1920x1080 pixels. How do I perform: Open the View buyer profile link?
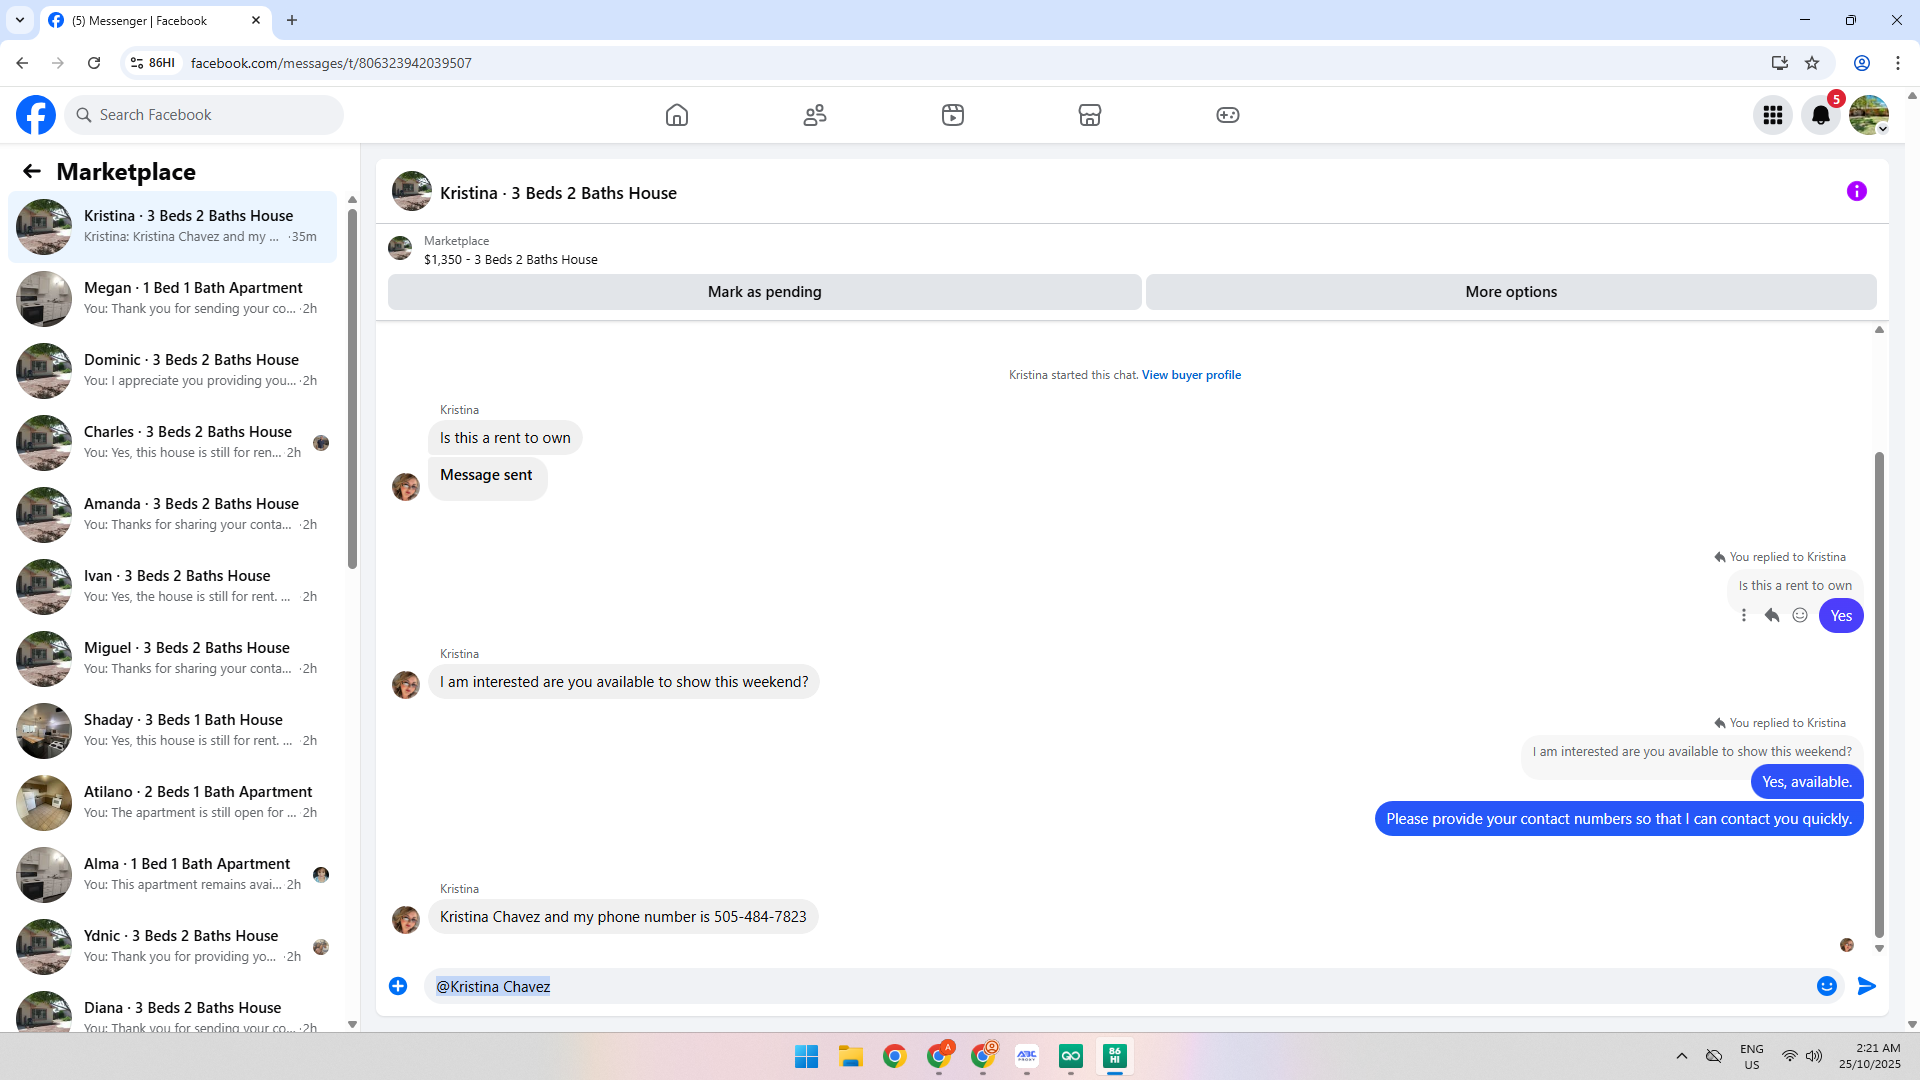pyautogui.click(x=1191, y=375)
